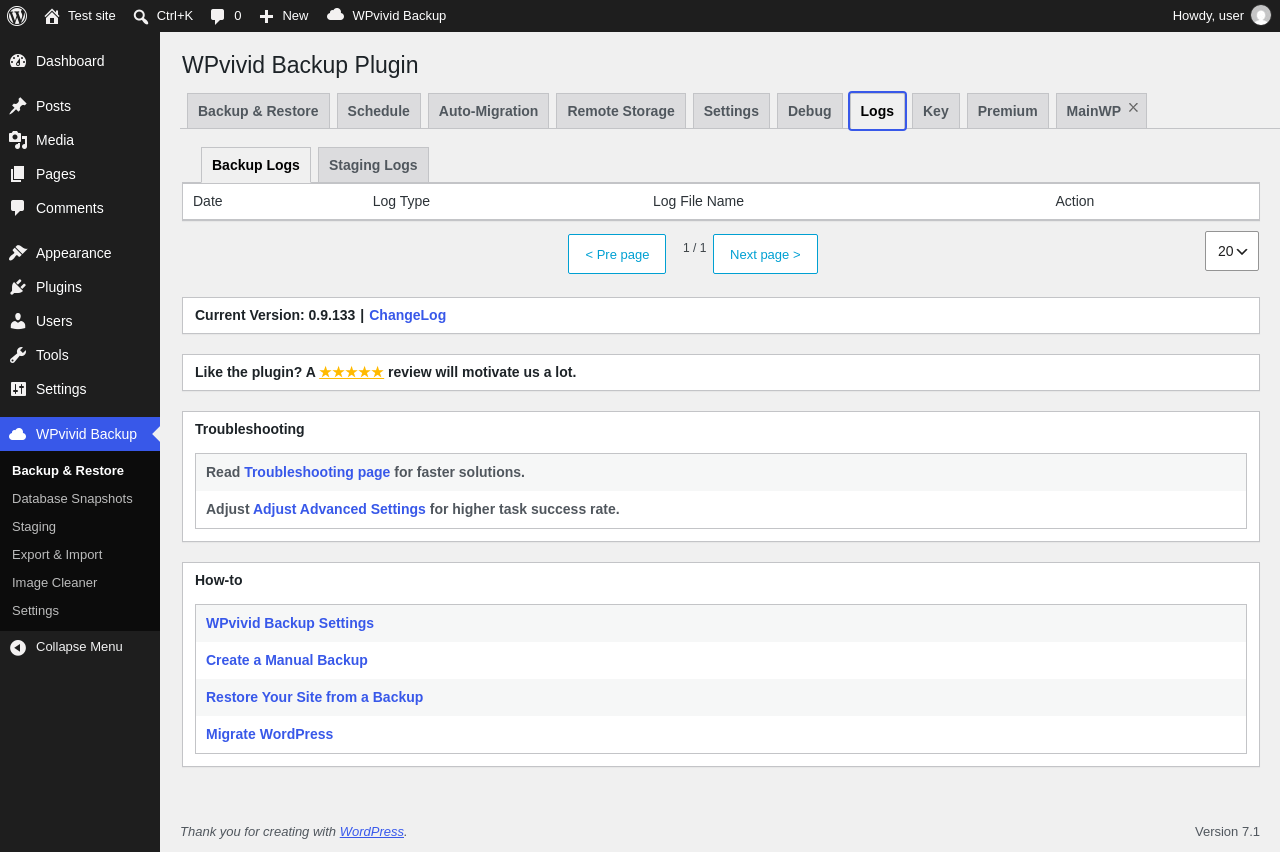Close the MainWP tab
The width and height of the screenshot is (1280, 852).
pos(1133,107)
